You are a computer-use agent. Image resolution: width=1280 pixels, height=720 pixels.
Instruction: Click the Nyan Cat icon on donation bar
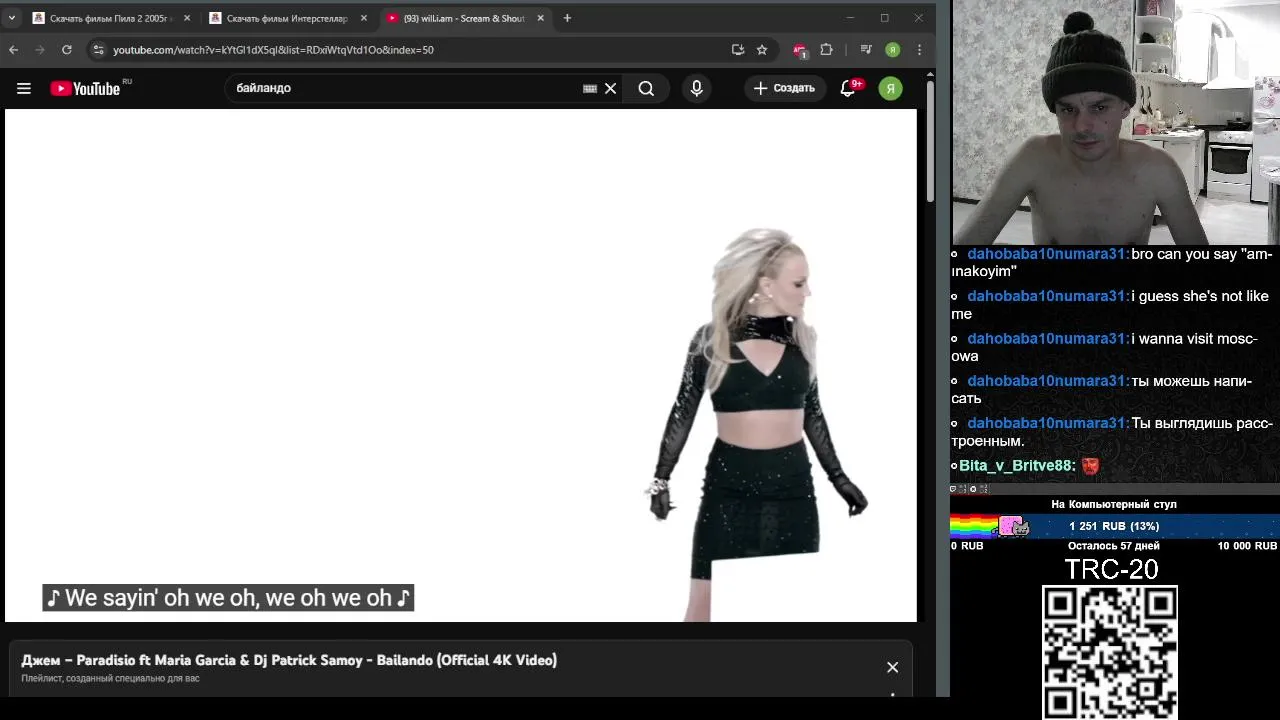coord(1012,526)
